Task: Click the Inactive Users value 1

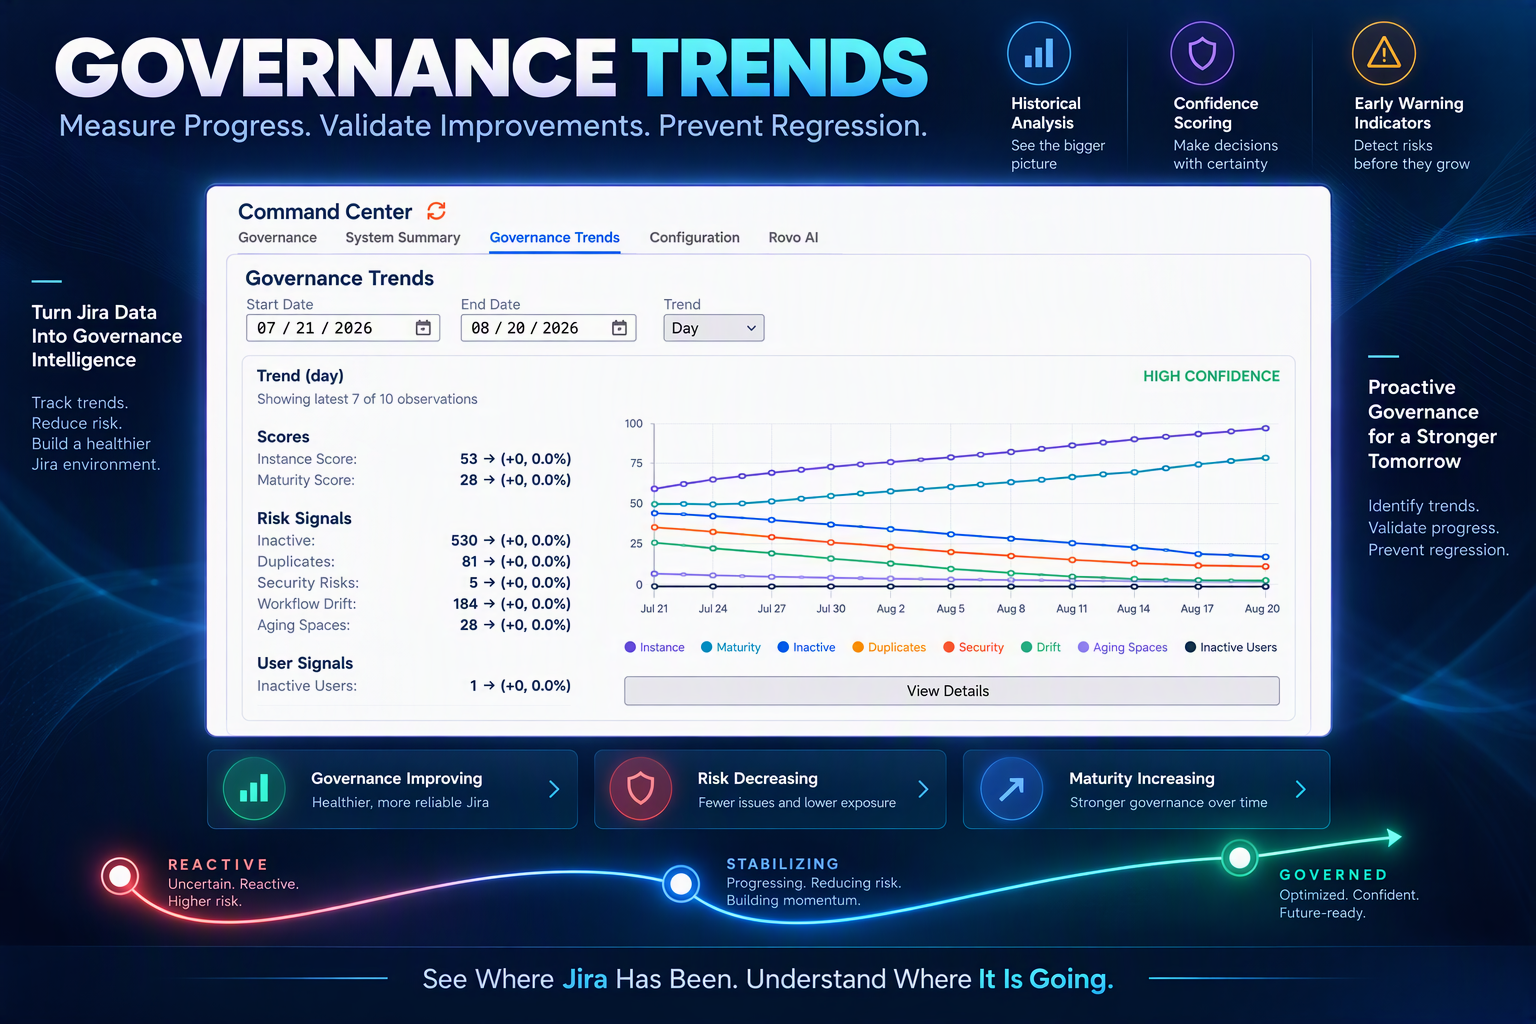Action: click(473, 686)
